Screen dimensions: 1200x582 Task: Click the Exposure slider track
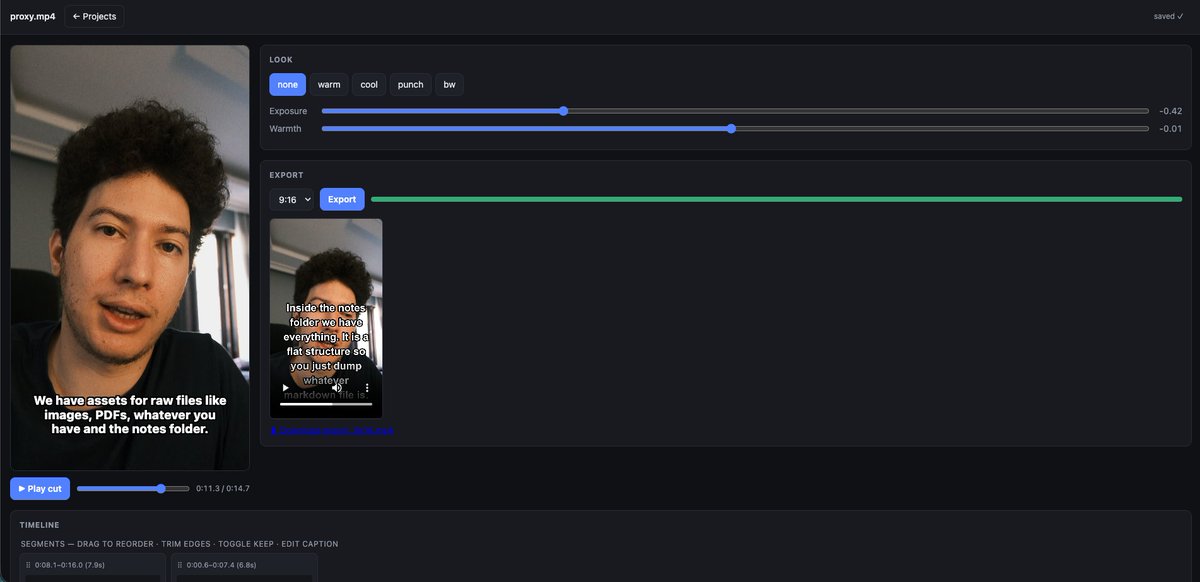[x=735, y=111]
